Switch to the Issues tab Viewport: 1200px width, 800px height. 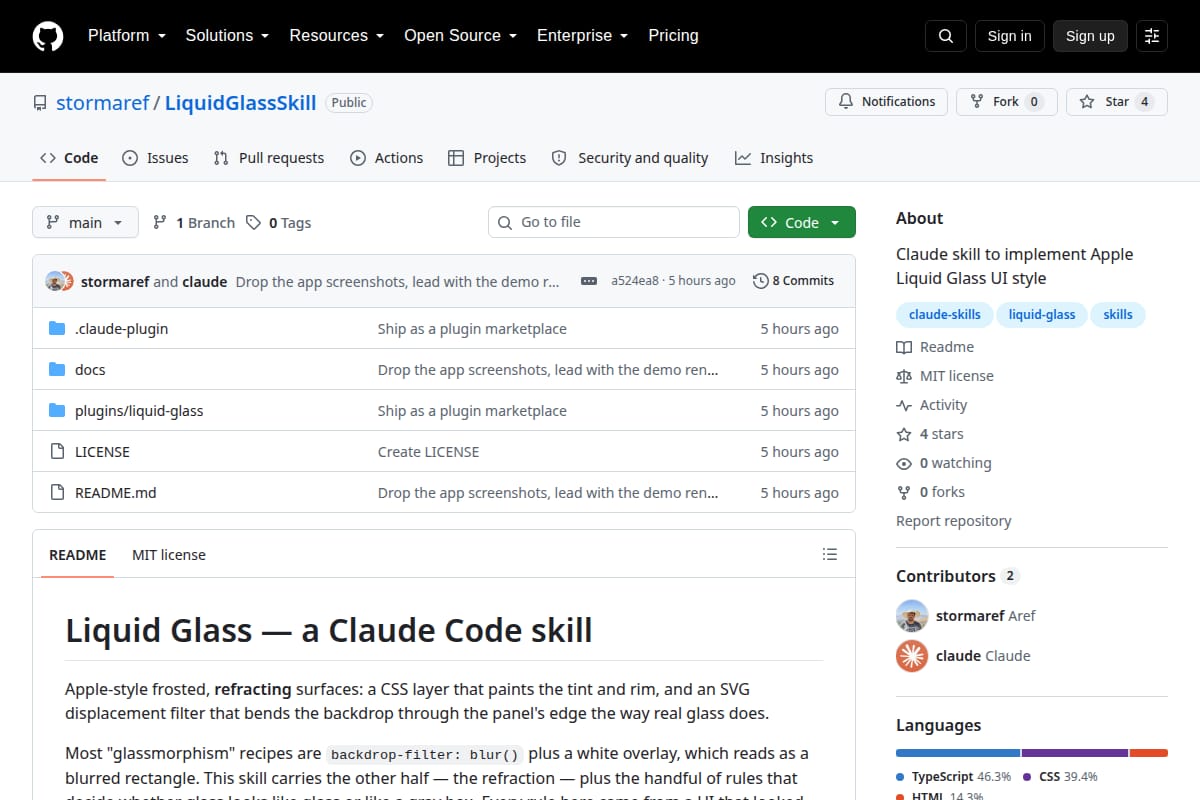click(x=155, y=158)
